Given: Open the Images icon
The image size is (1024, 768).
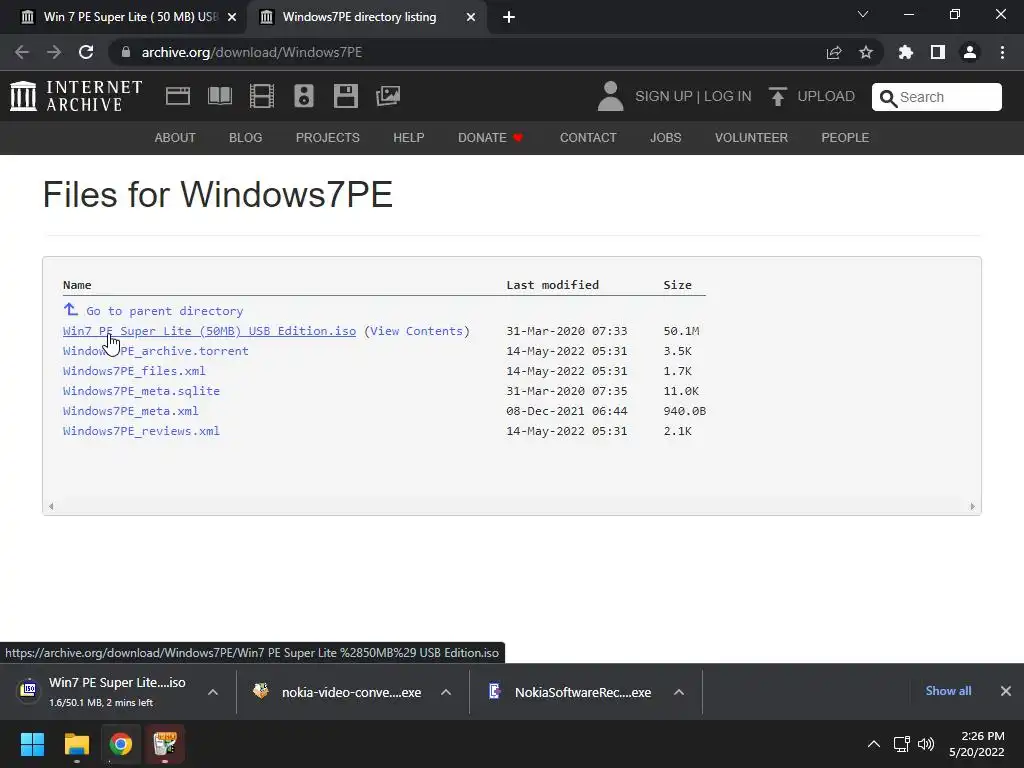Looking at the screenshot, I should [x=388, y=96].
